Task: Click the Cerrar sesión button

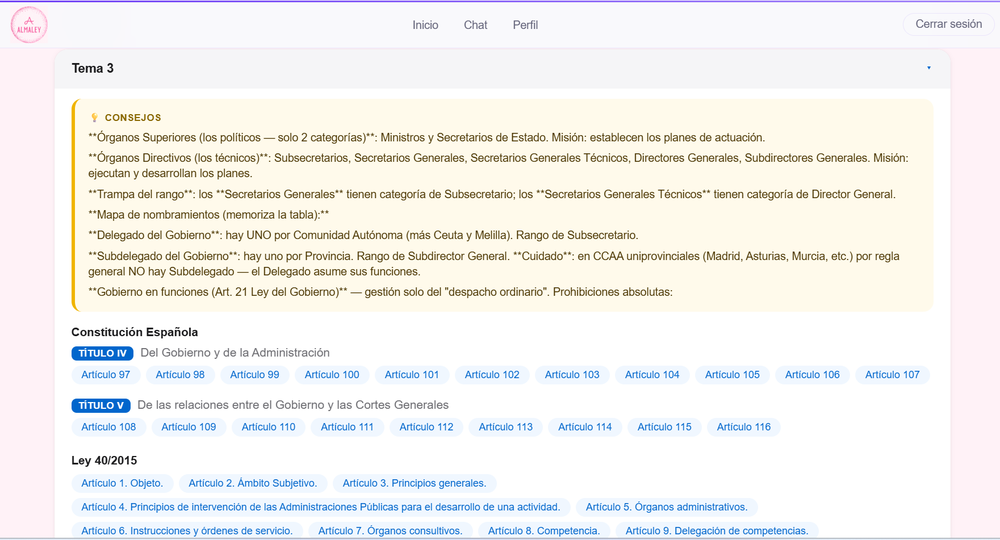Action: click(x=948, y=24)
